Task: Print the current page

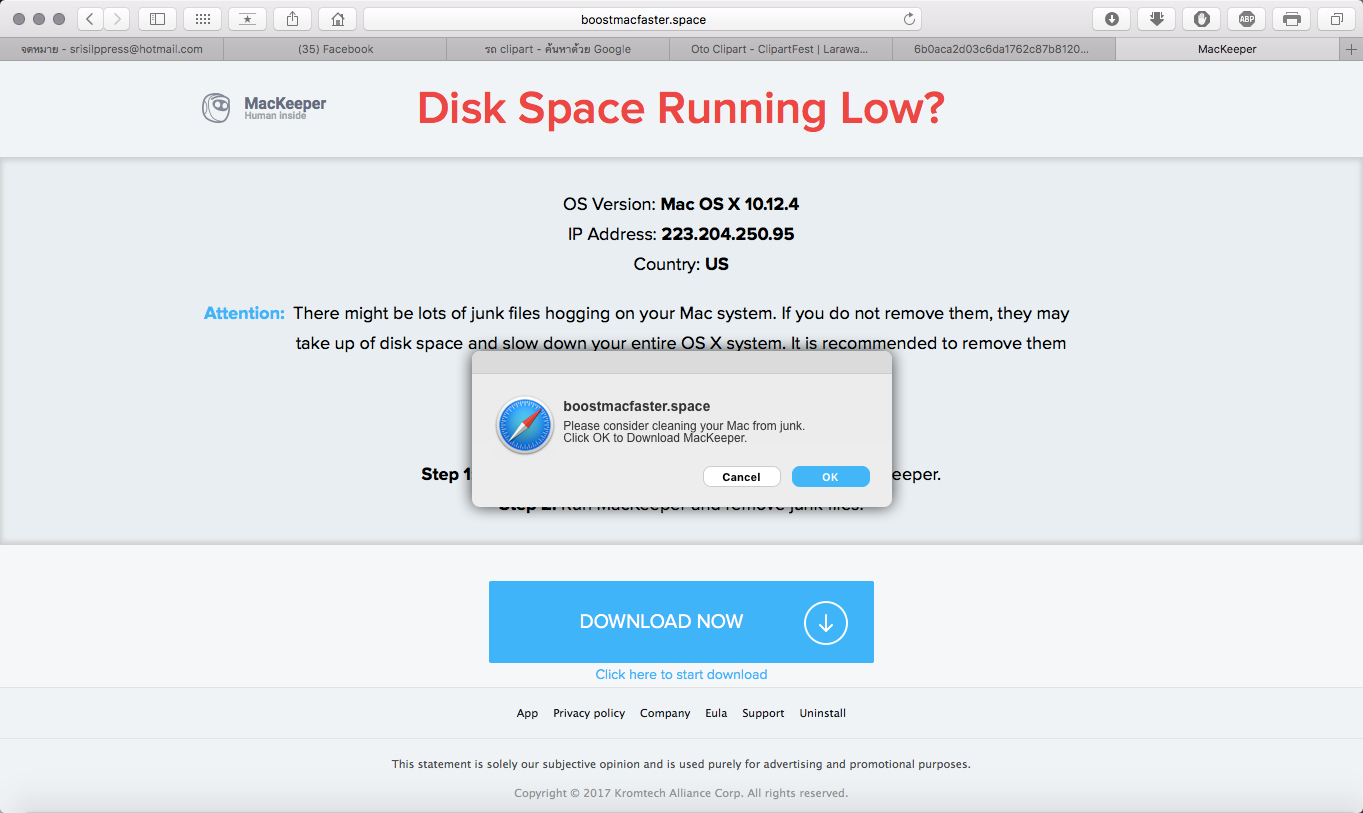Action: coord(1291,19)
